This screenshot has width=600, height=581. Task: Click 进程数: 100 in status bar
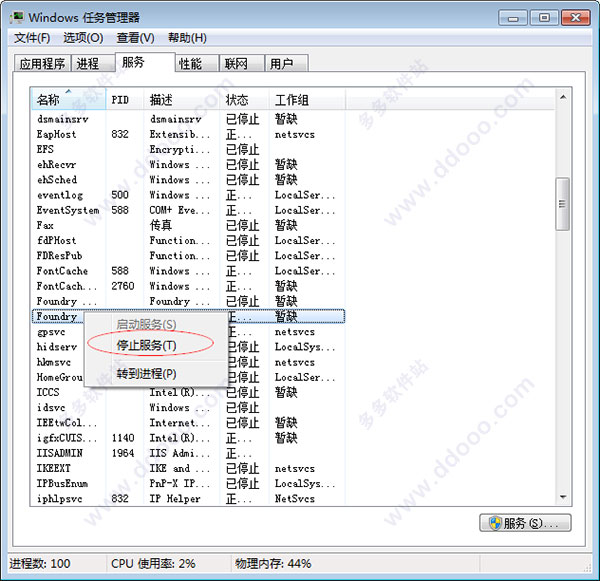click(x=40, y=563)
